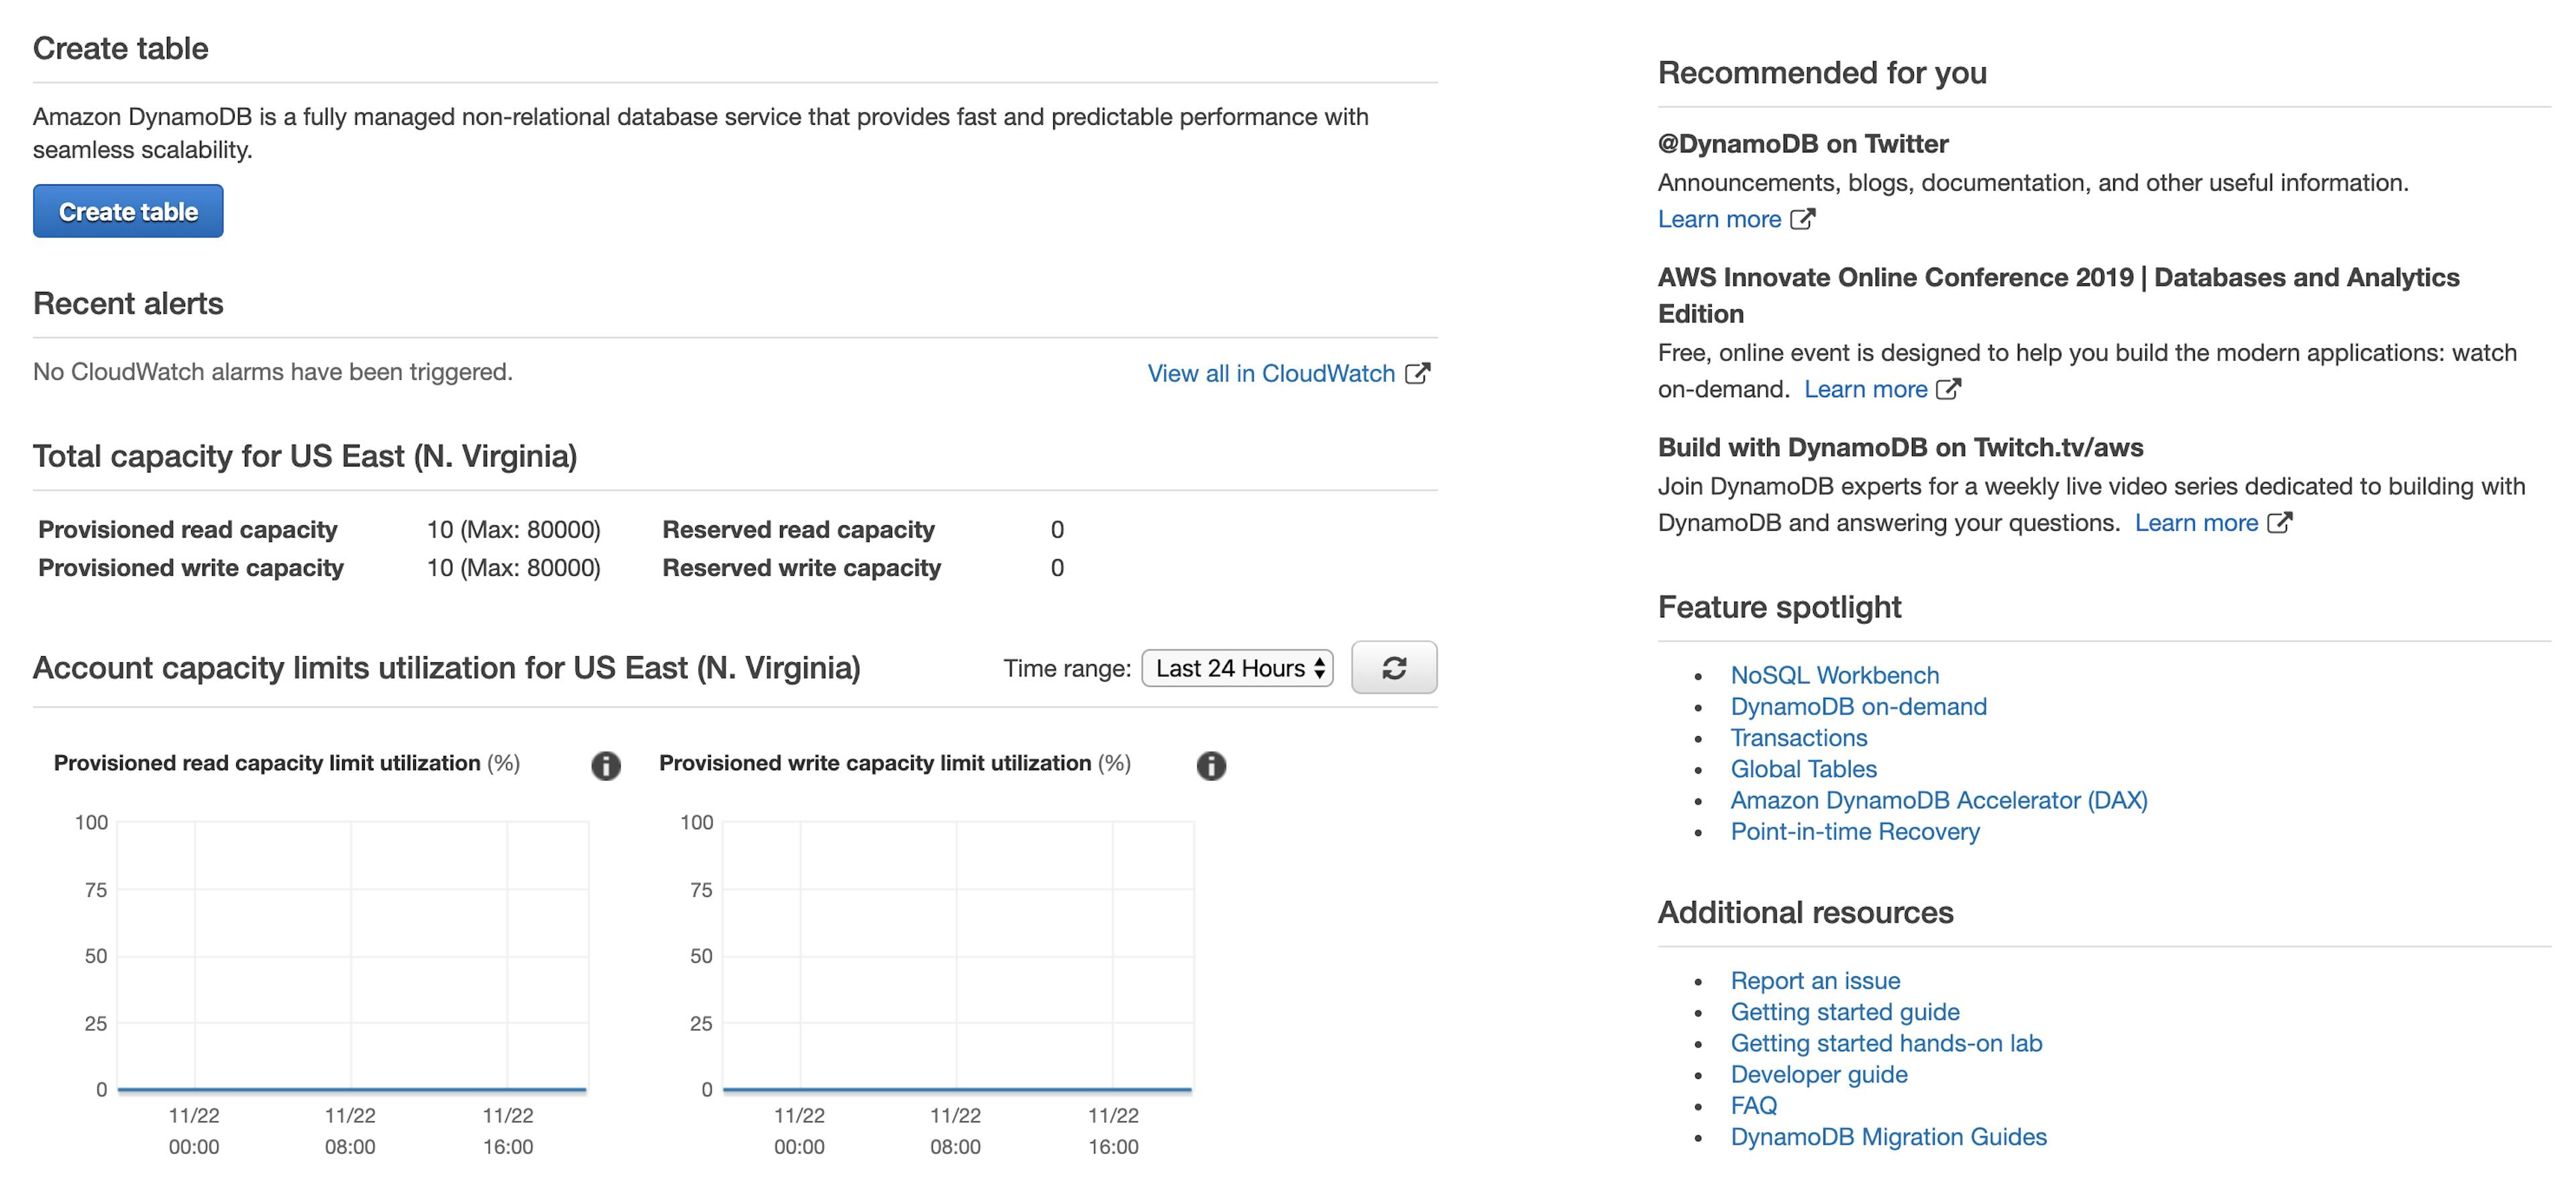This screenshot has height=1199, width=2576.
Task: Open the Transactions feature link
Action: (1798, 738)
